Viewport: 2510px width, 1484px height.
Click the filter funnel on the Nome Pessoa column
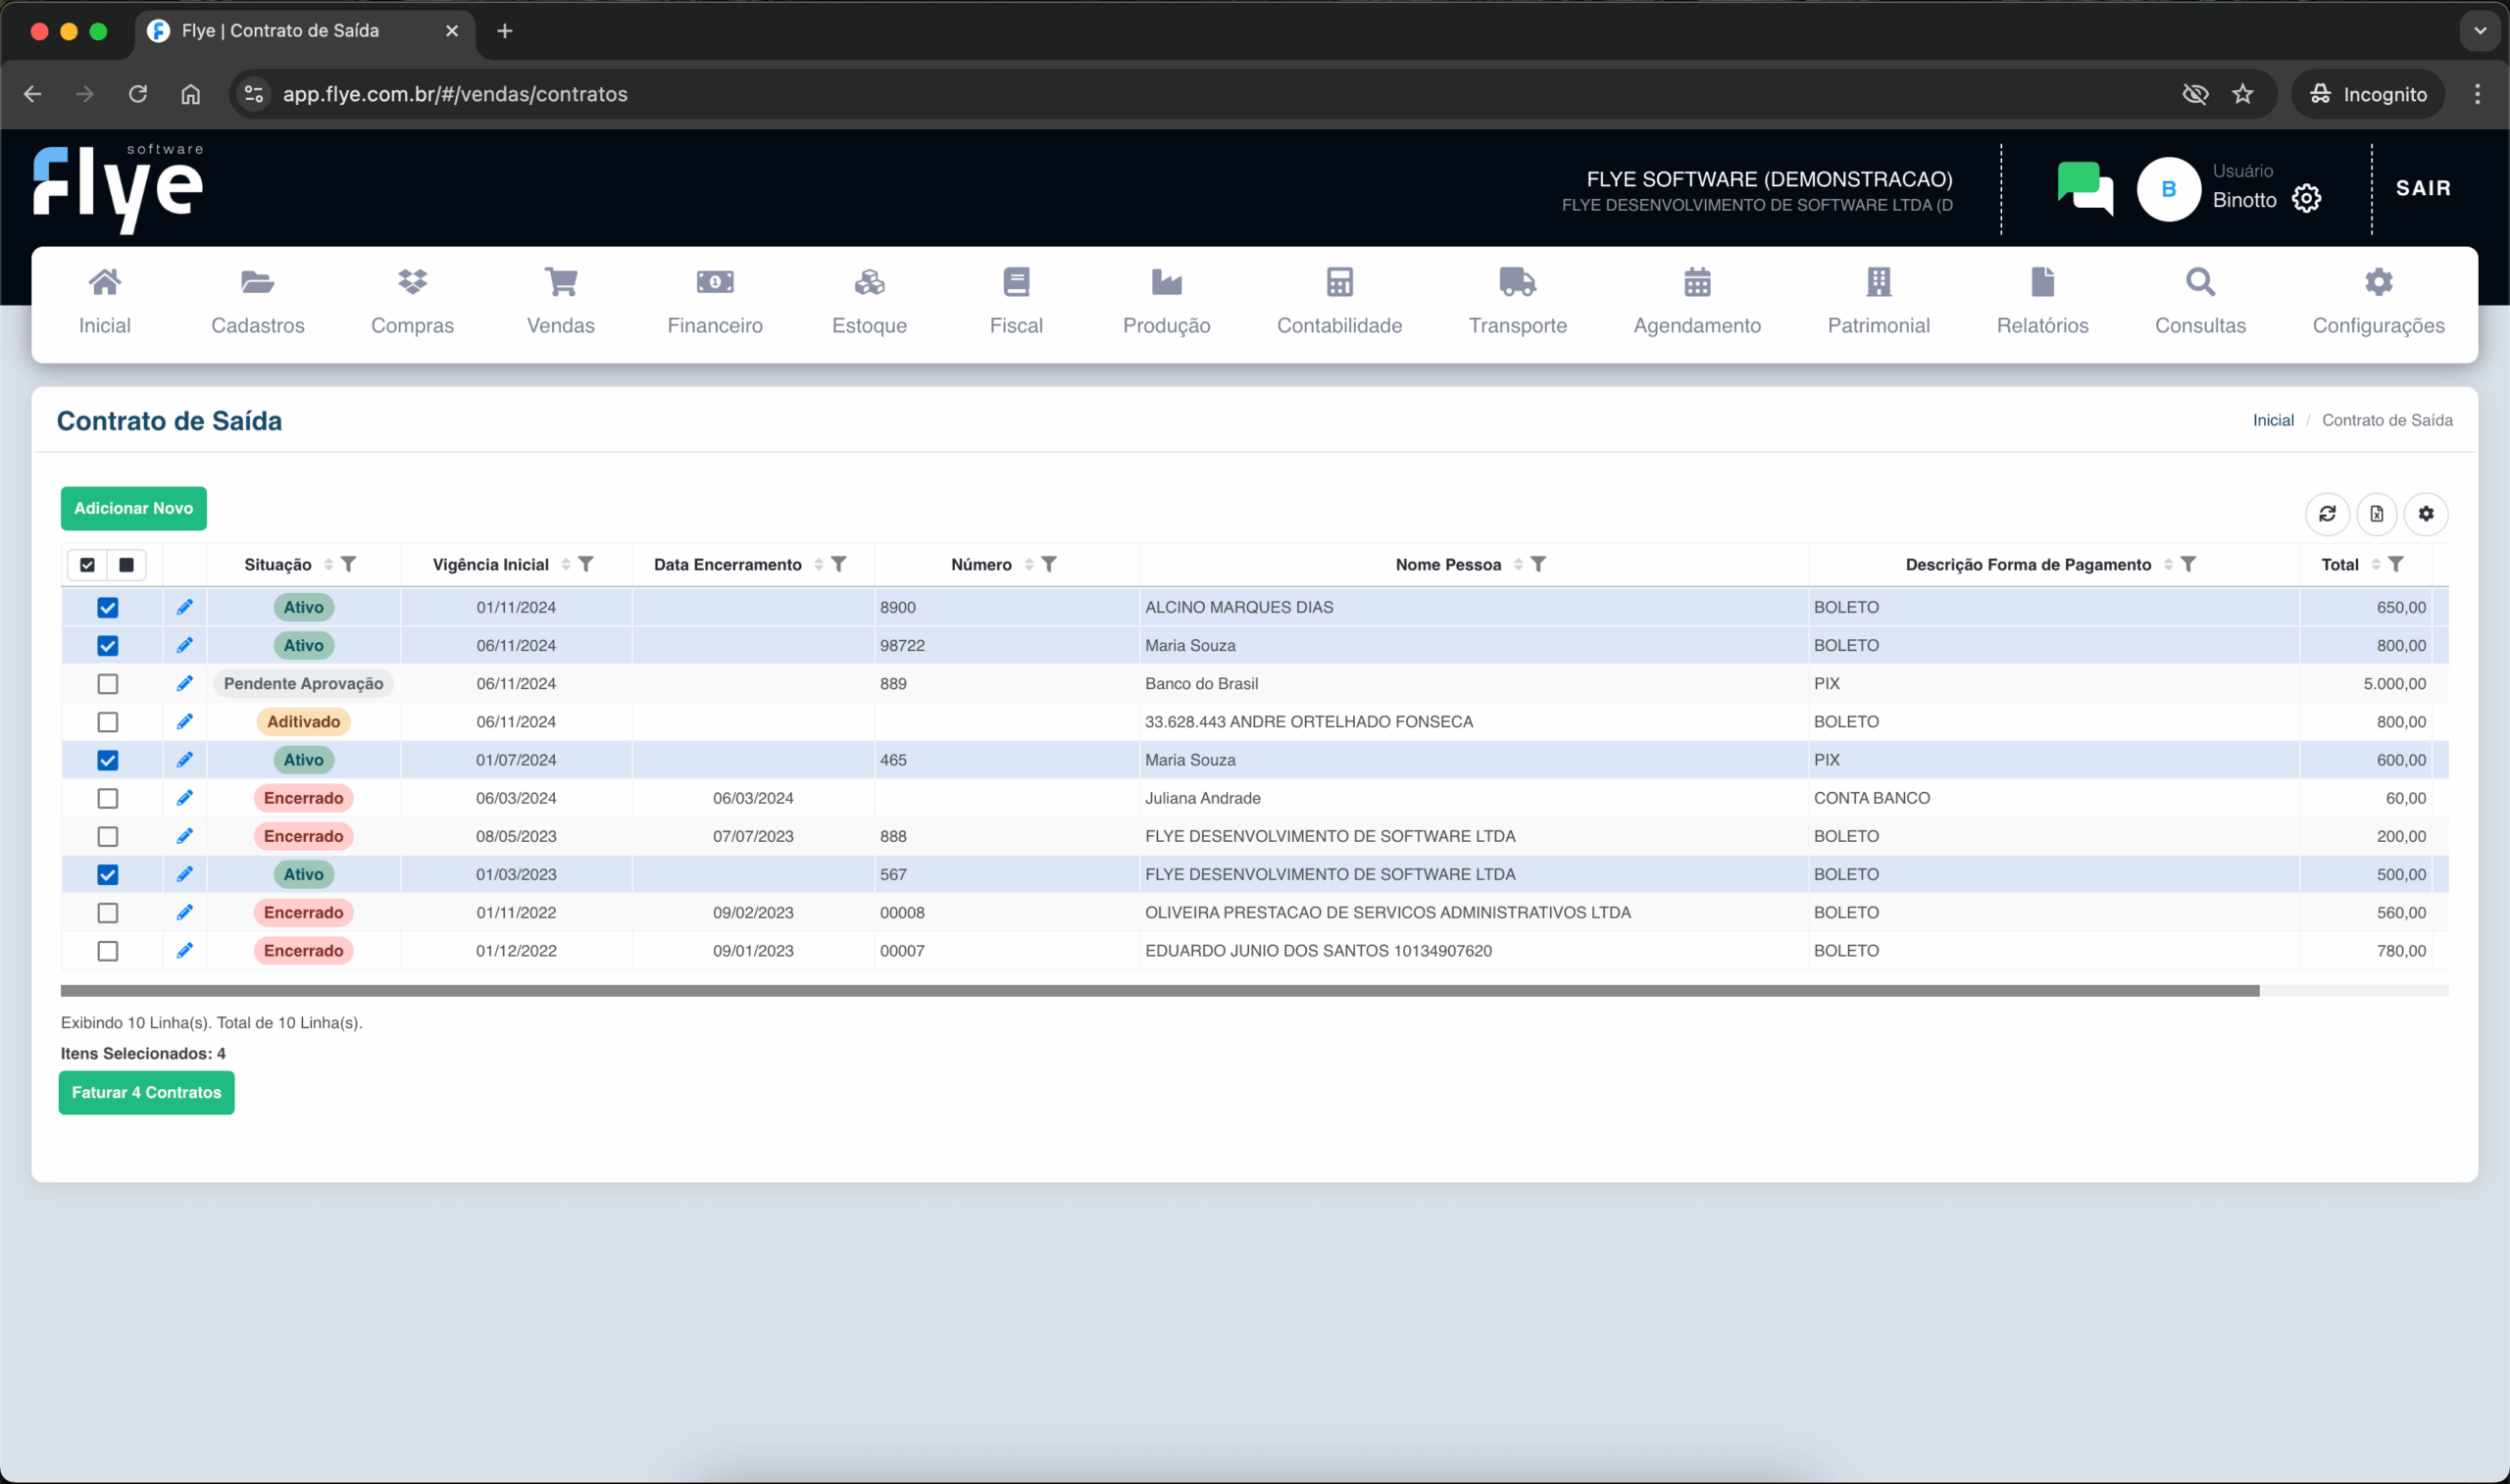1539,565
